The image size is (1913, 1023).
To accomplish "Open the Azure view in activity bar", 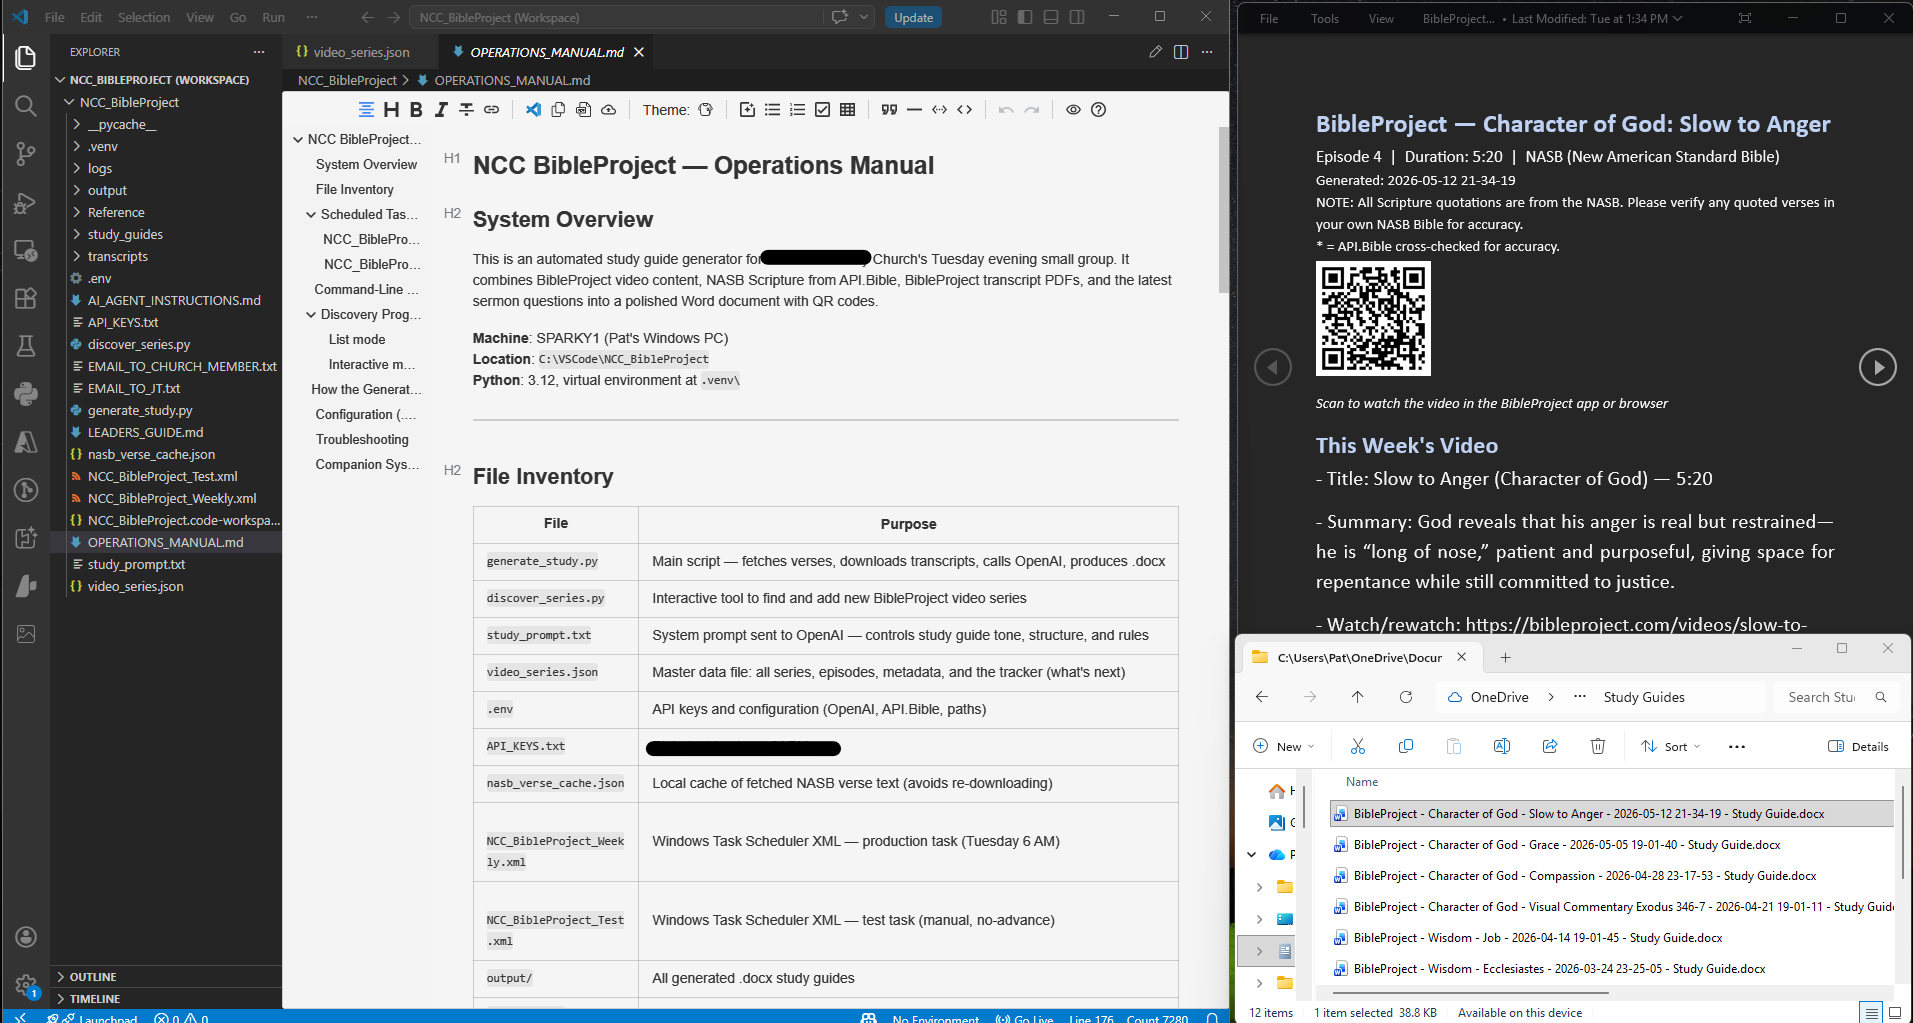I will point(26,442).
